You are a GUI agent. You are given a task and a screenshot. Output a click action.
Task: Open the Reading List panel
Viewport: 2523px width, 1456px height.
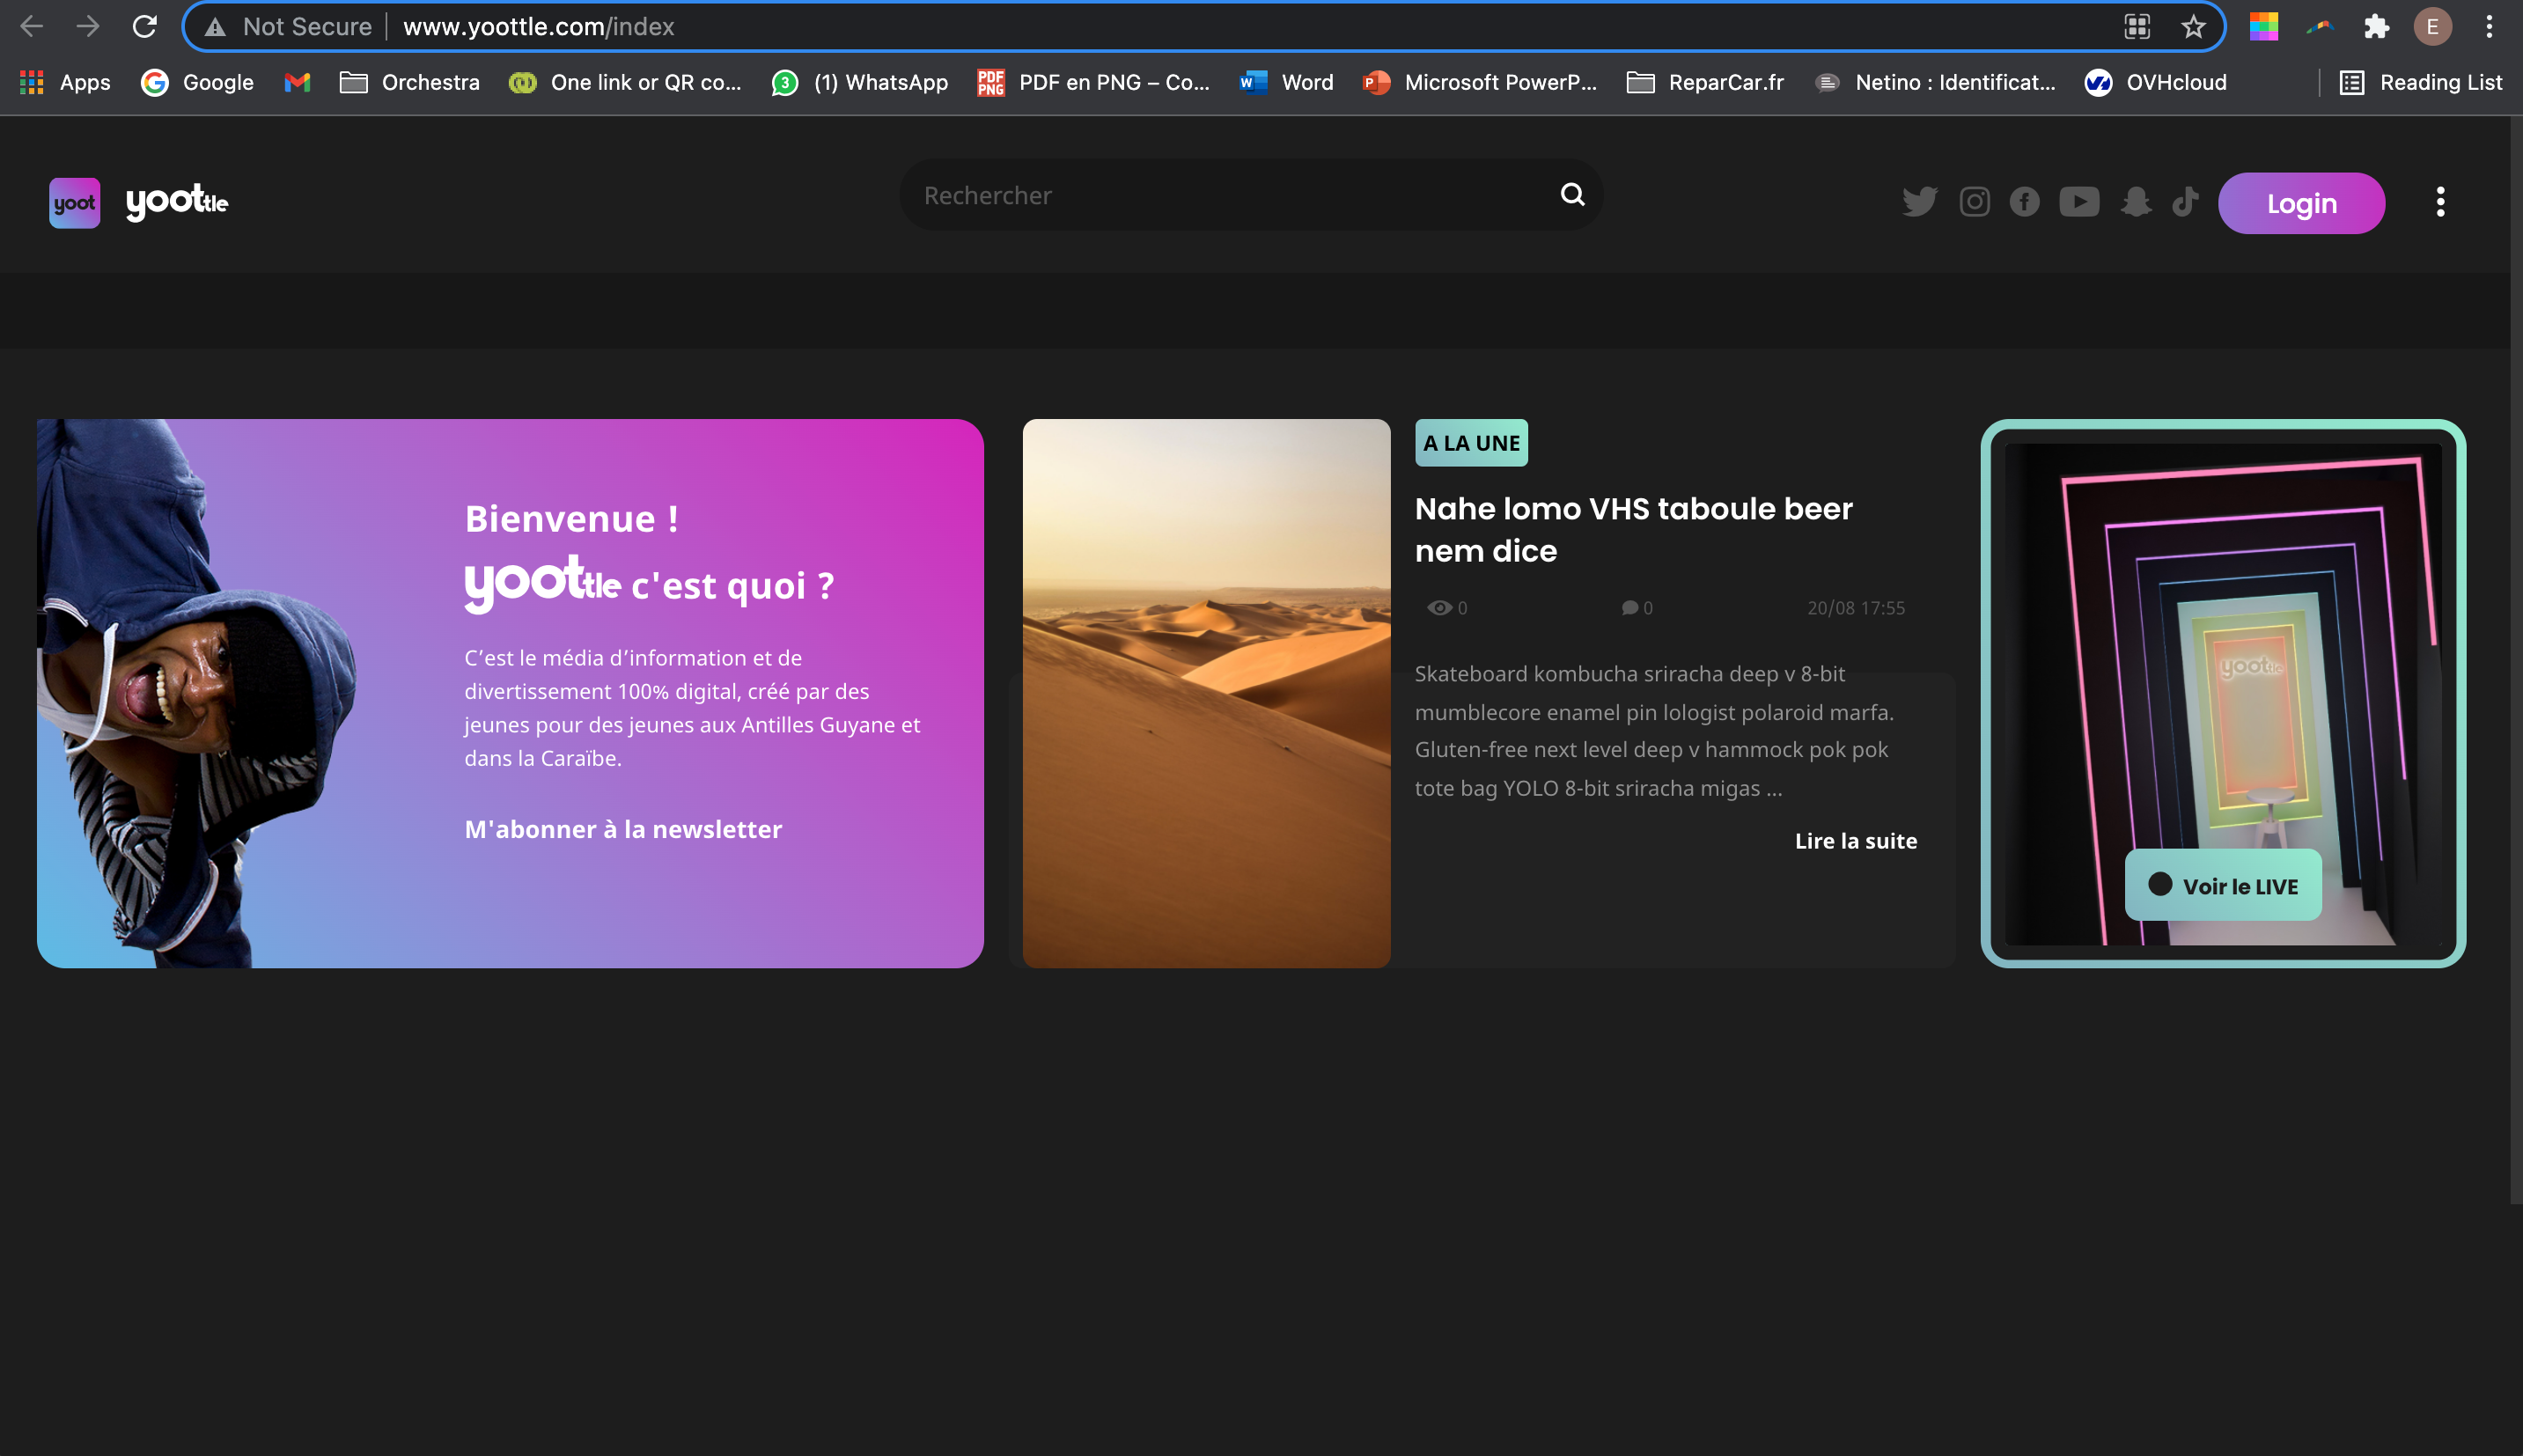tap(2420, 83)
